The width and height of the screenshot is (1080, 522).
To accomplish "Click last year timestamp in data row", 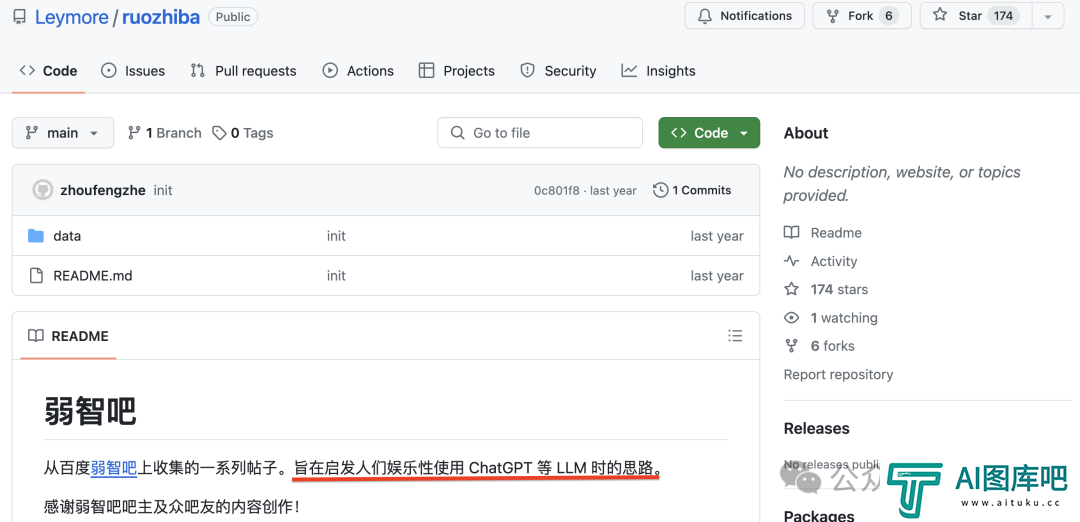I will (x=717, y=236).
